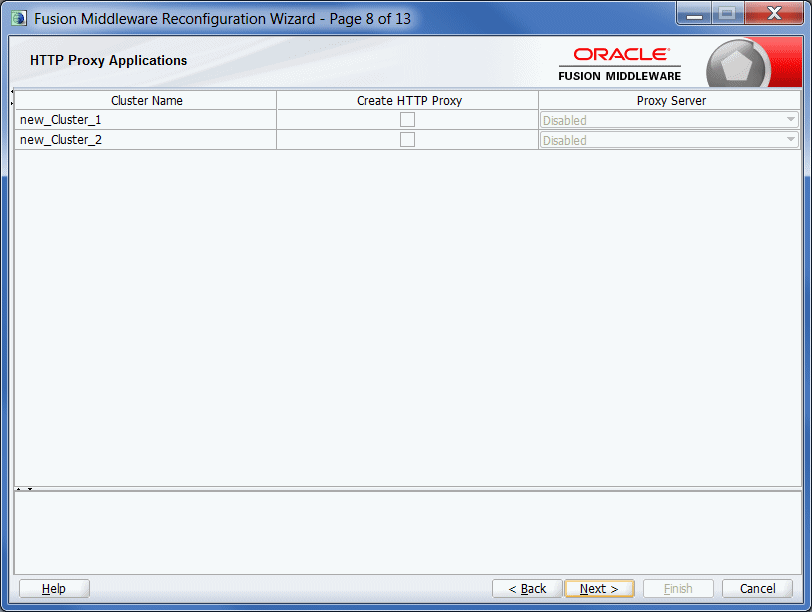Go to previous page with Back
This screenshot has width=812, height=612.
click(x=527, y=589)
